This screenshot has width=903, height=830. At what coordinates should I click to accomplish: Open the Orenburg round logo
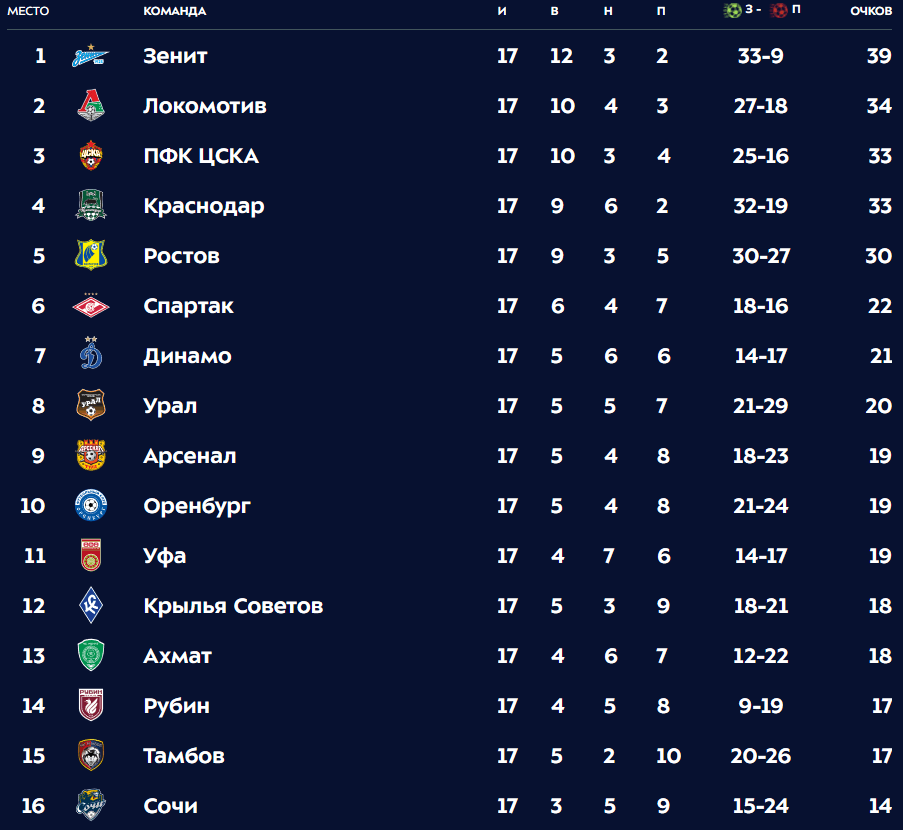point(90,505)
